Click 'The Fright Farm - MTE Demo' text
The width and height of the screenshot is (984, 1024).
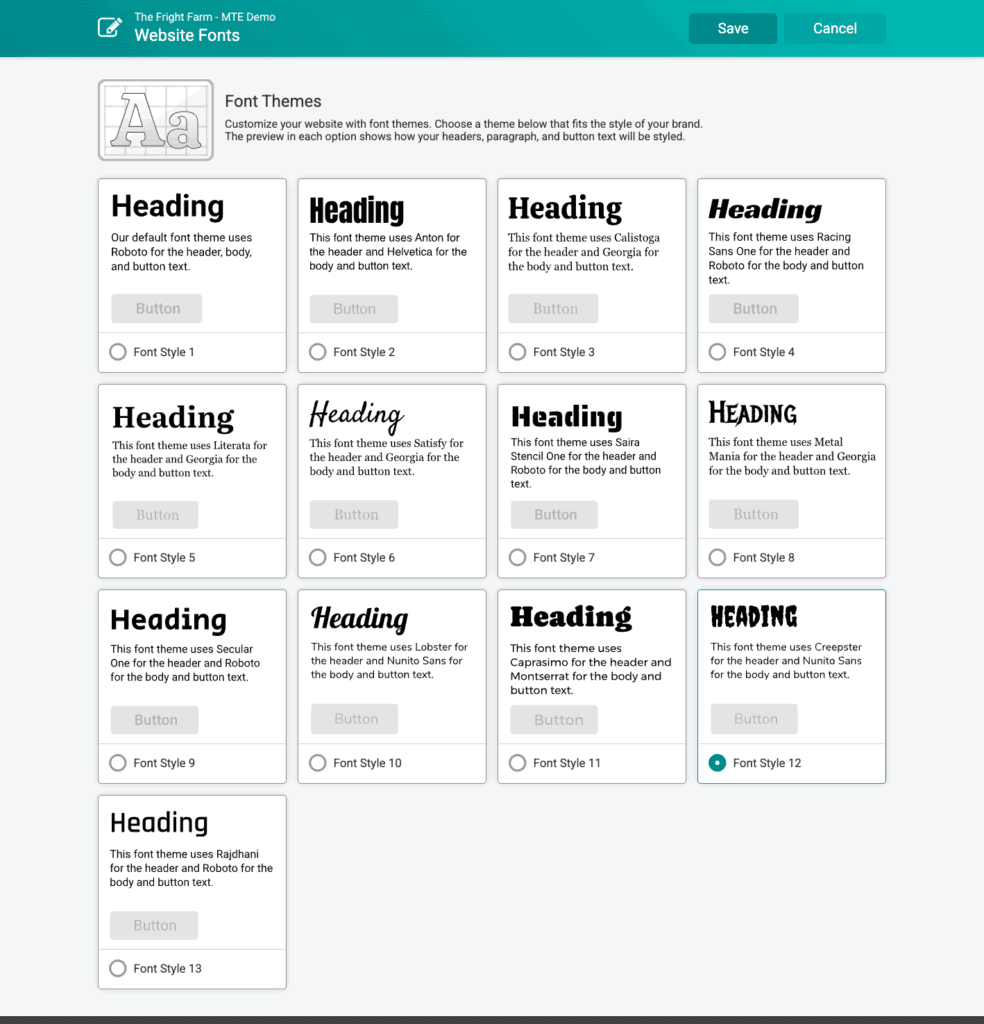click(x=205, y=17)
